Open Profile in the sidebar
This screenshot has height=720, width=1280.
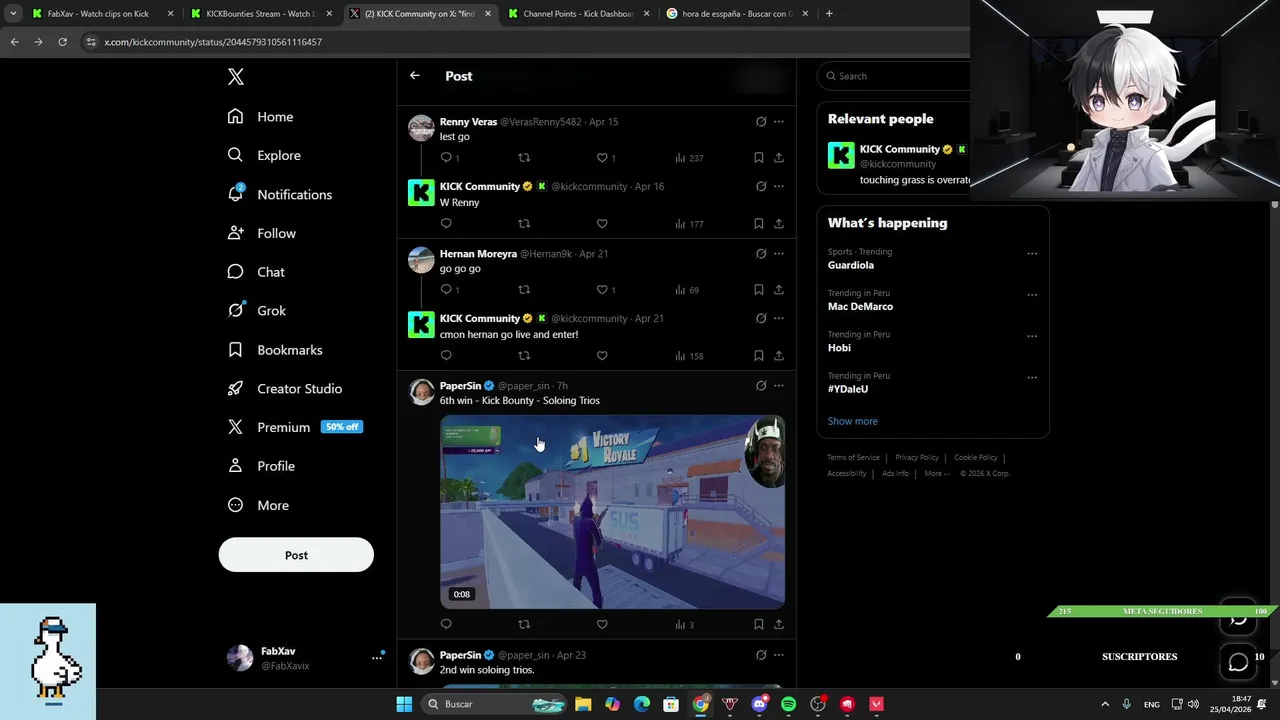(261, 466)
